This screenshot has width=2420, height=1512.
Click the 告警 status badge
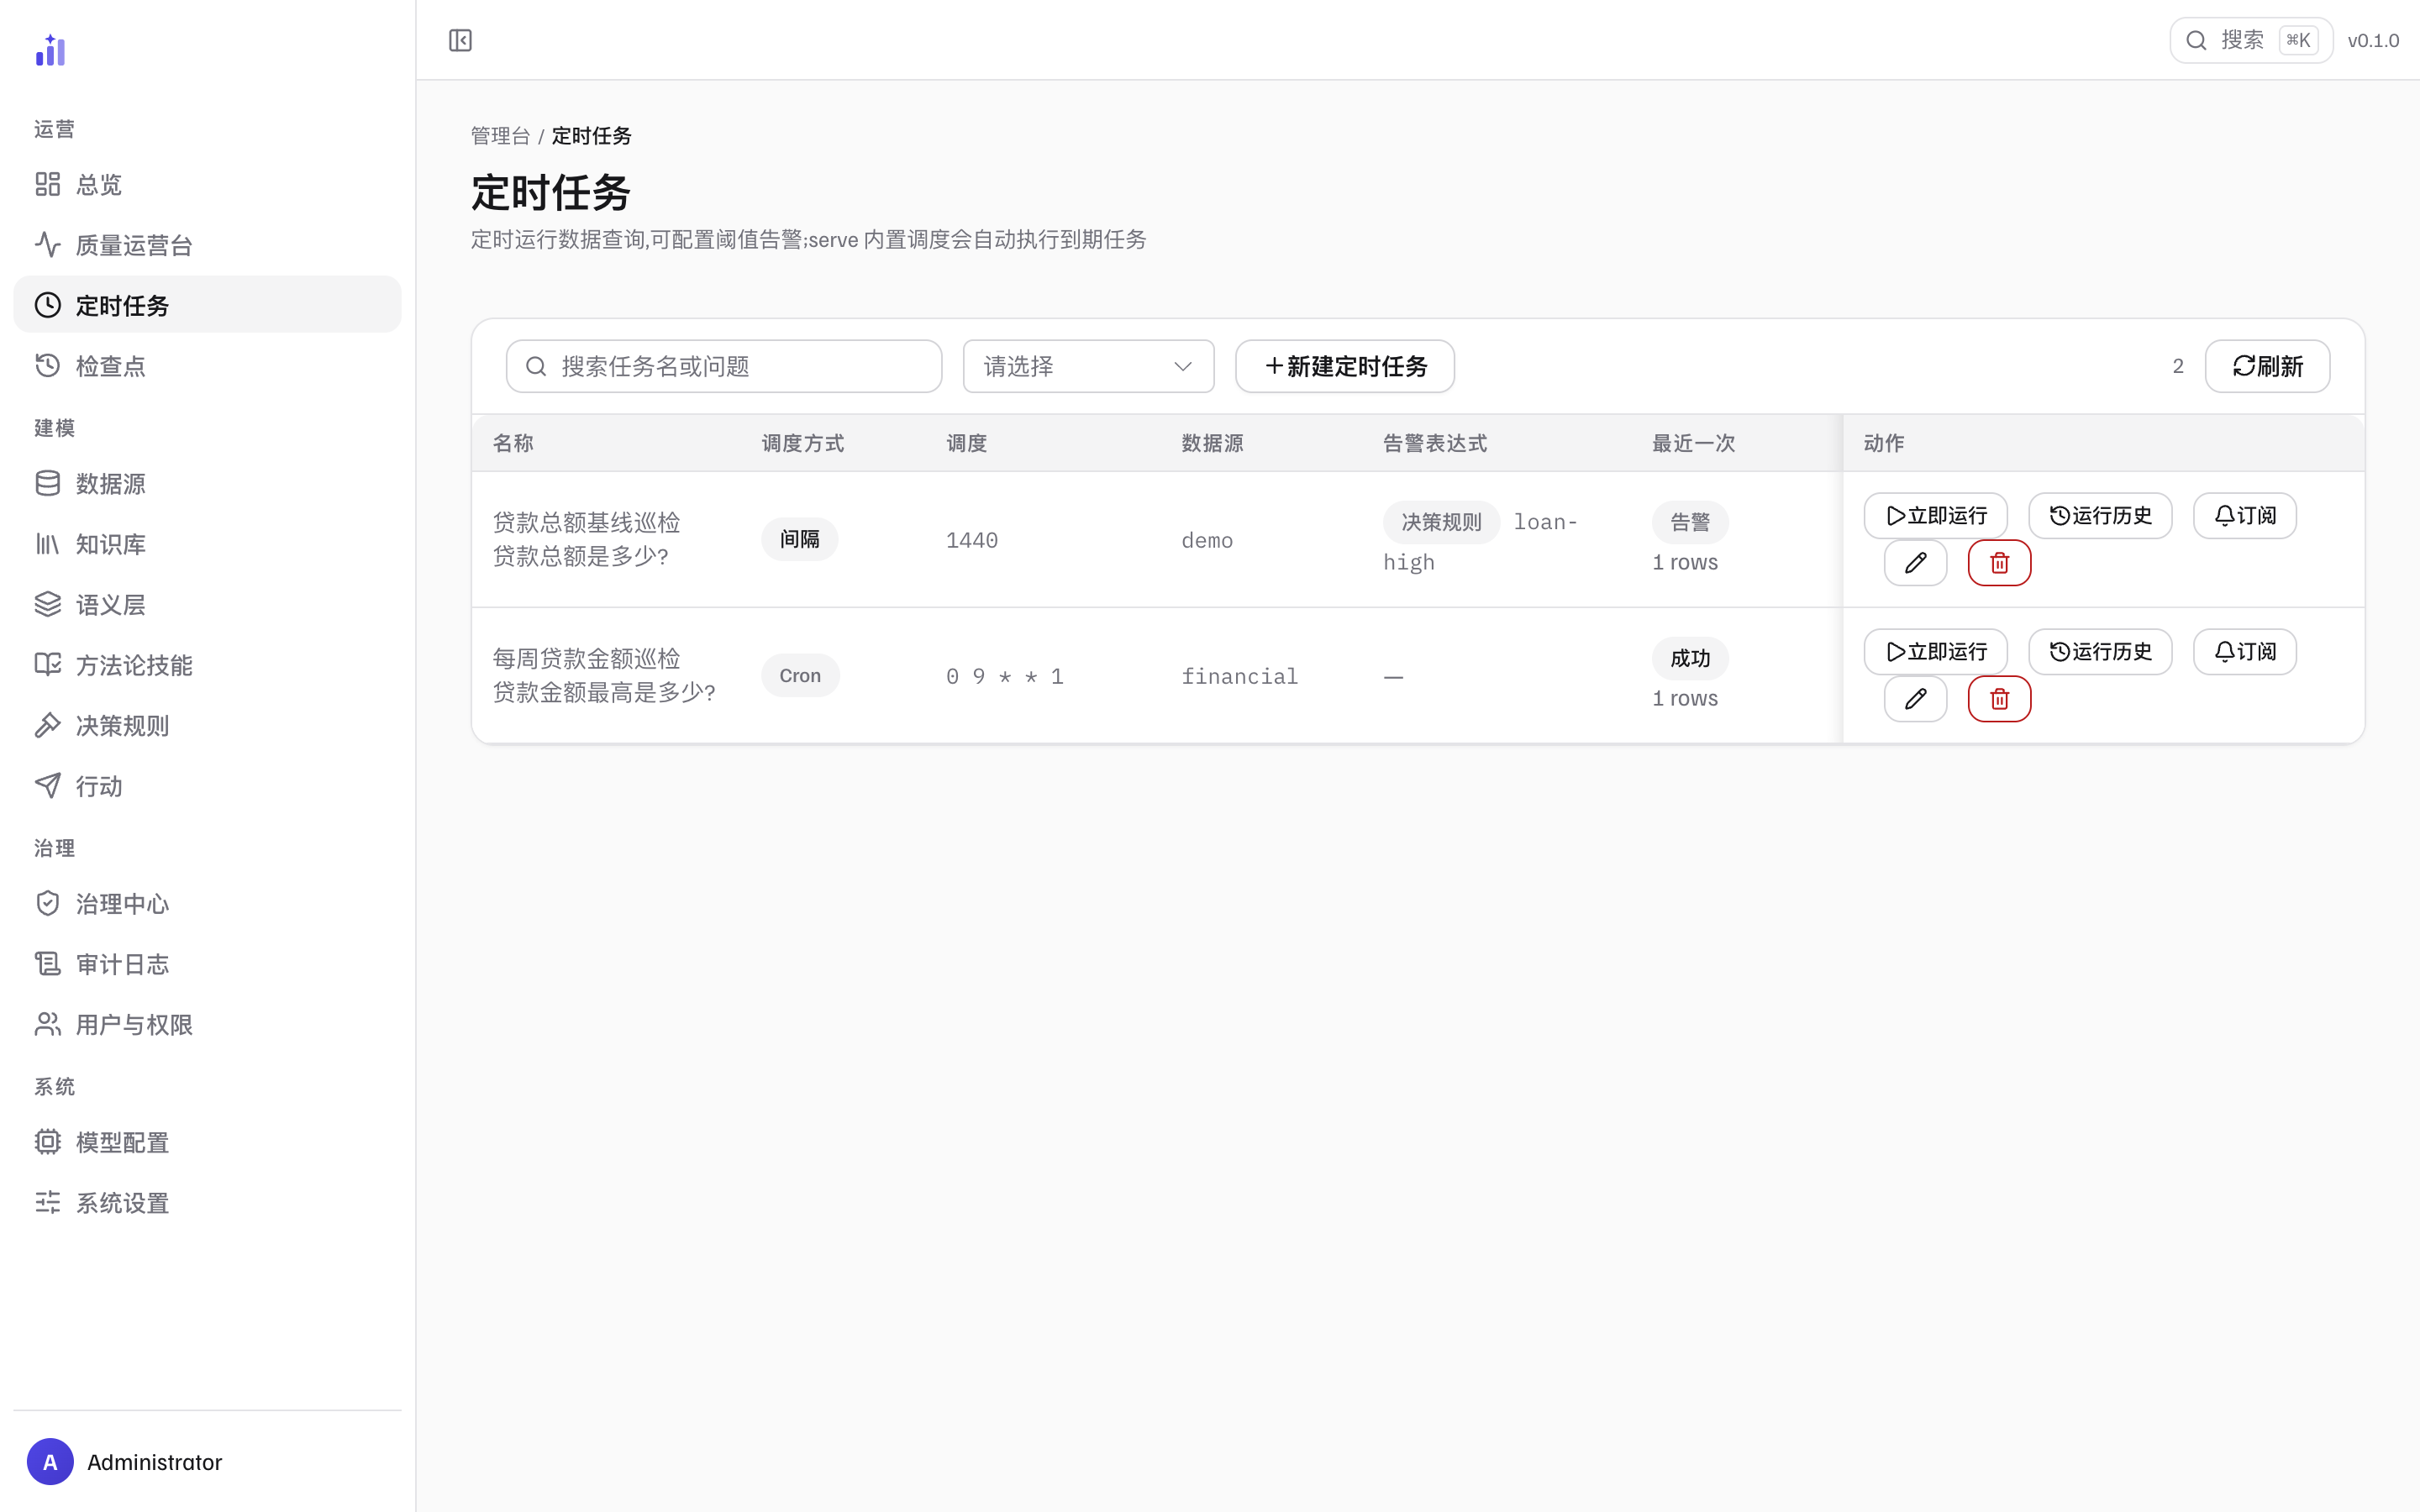point(1690,522)
